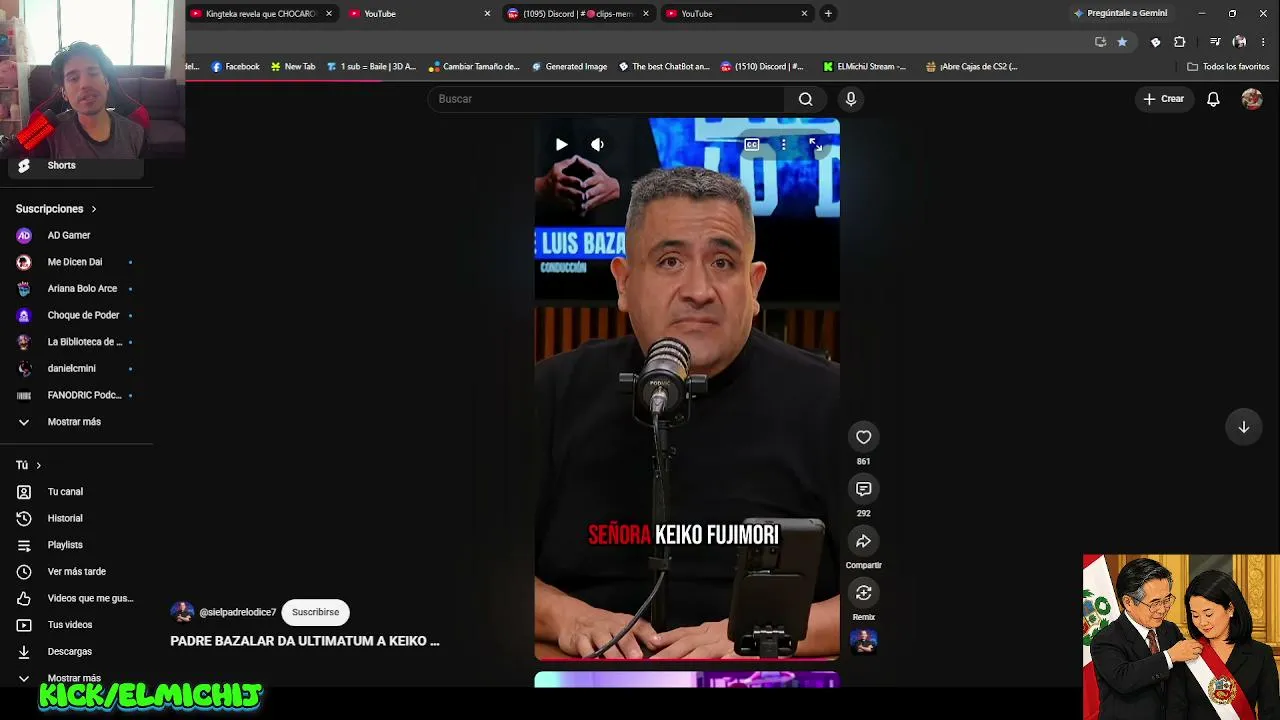Open Descargas in the sidebar
This screenshot has width=1280, height=720.
point(76,651)
